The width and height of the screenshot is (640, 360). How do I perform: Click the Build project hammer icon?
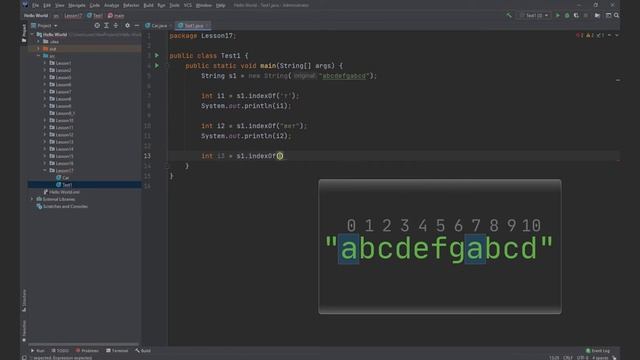click(x=509, y=16)
